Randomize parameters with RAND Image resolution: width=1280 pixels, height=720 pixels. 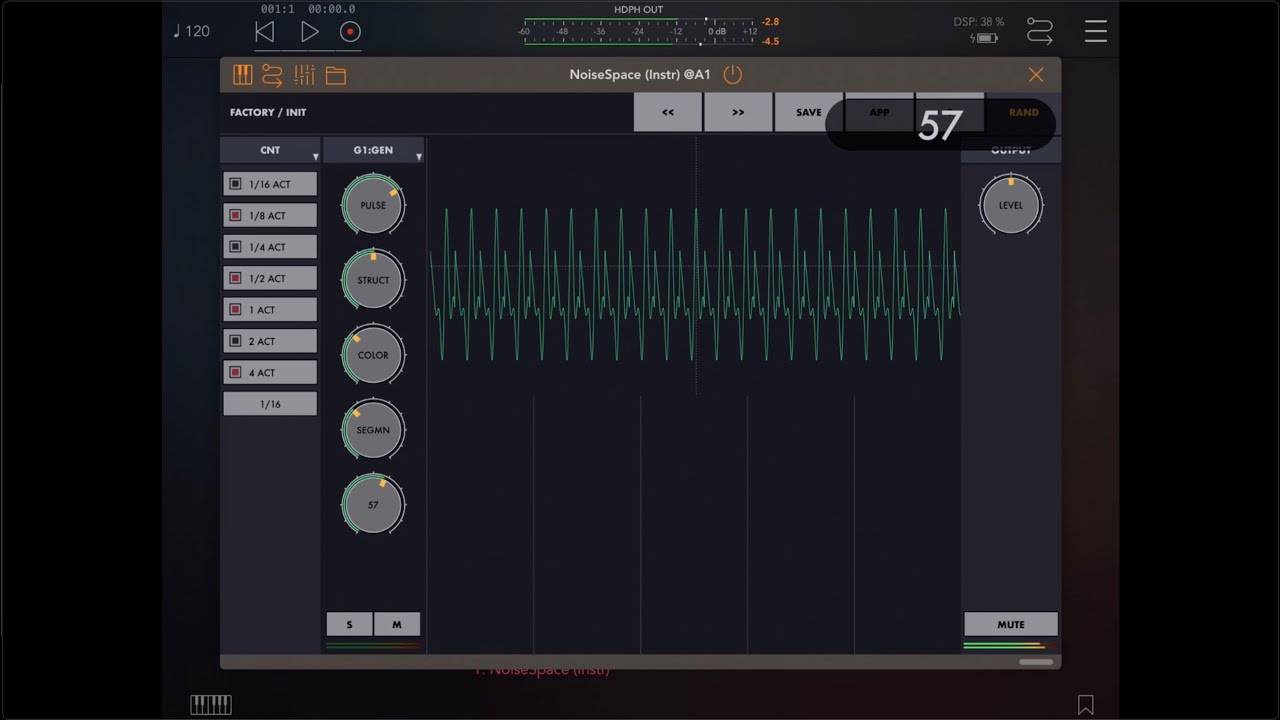click(1023, 112)
